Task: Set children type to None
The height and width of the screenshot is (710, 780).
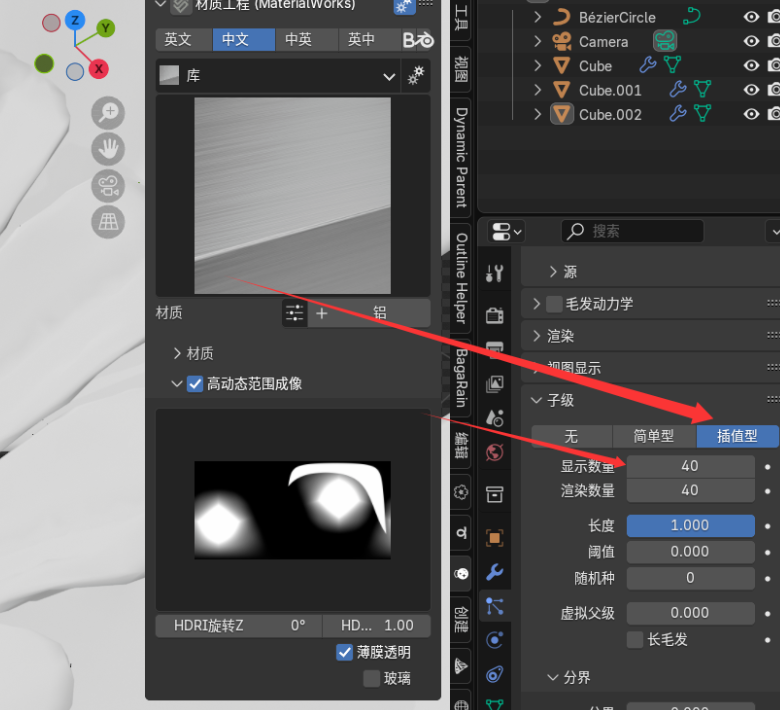Action: (x=572, y=436)
